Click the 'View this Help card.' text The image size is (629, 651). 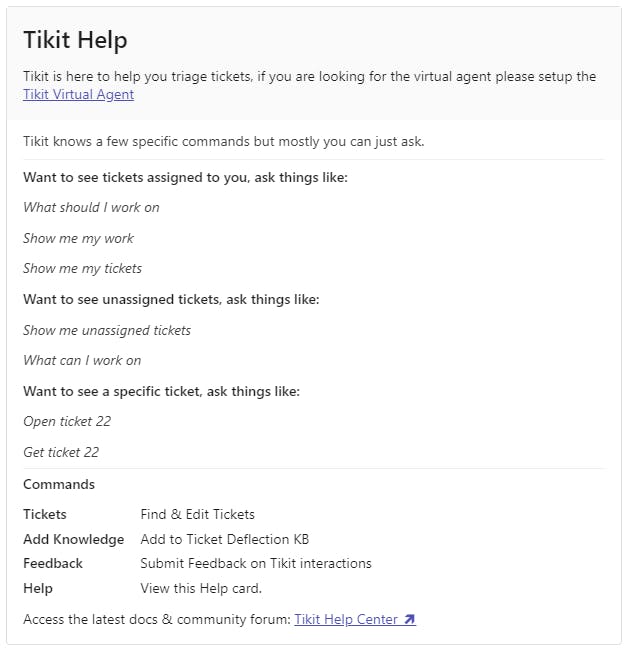201,588
